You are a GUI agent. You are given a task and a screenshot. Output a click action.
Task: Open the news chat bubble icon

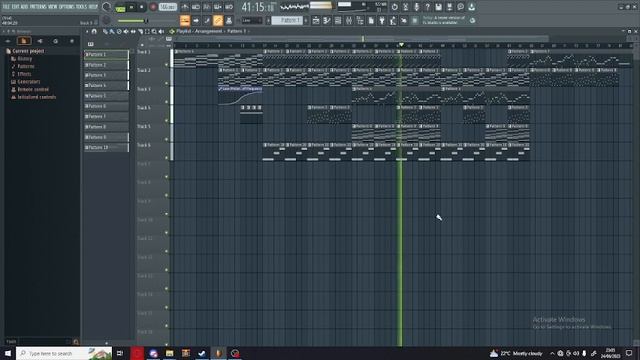[460, 7]
